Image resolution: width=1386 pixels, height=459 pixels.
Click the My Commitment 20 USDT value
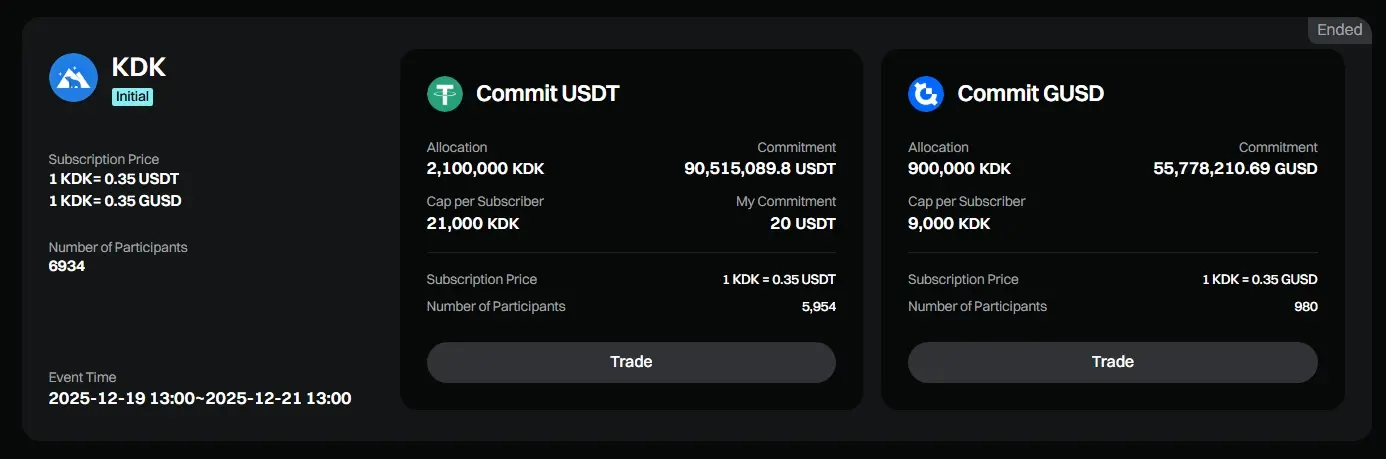(x=802, y=223)
